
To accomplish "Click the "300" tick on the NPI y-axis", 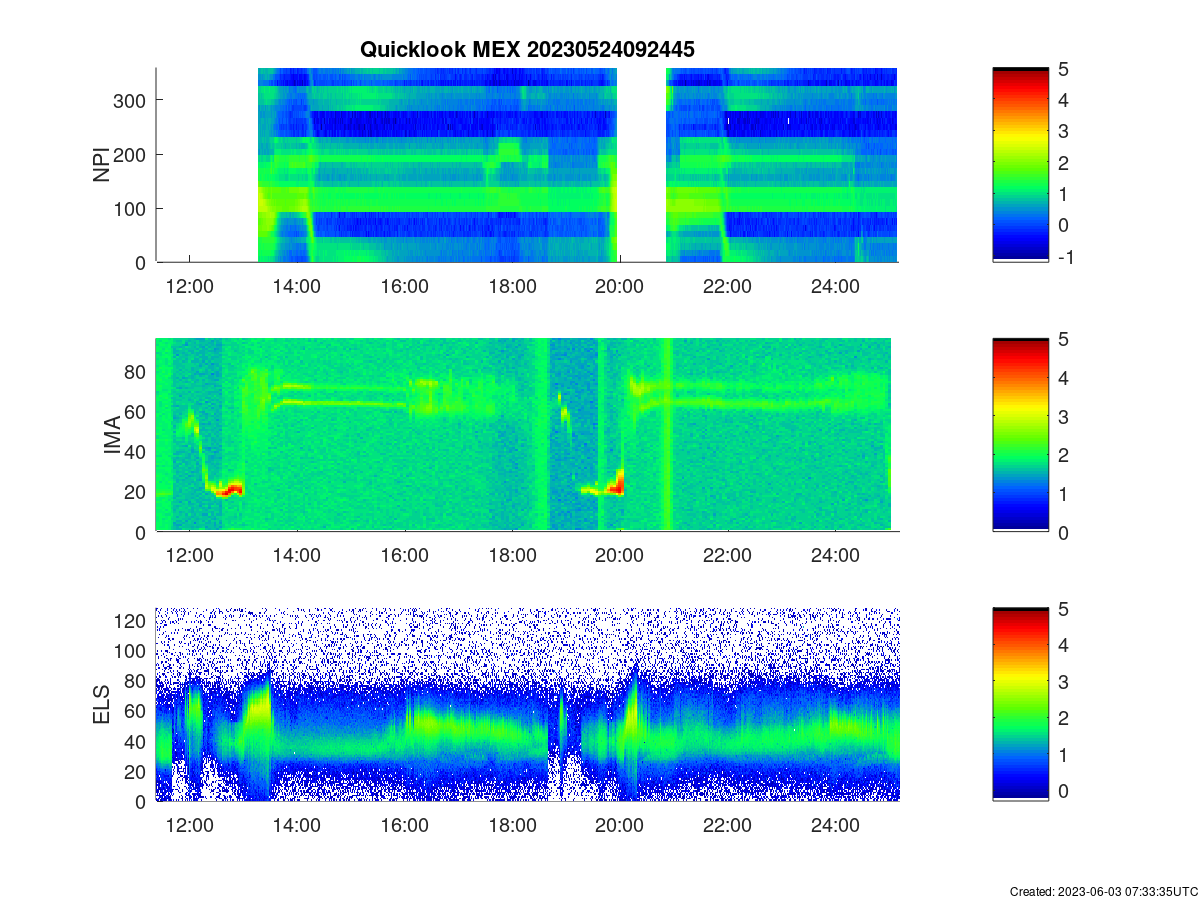I will point(131,100).
